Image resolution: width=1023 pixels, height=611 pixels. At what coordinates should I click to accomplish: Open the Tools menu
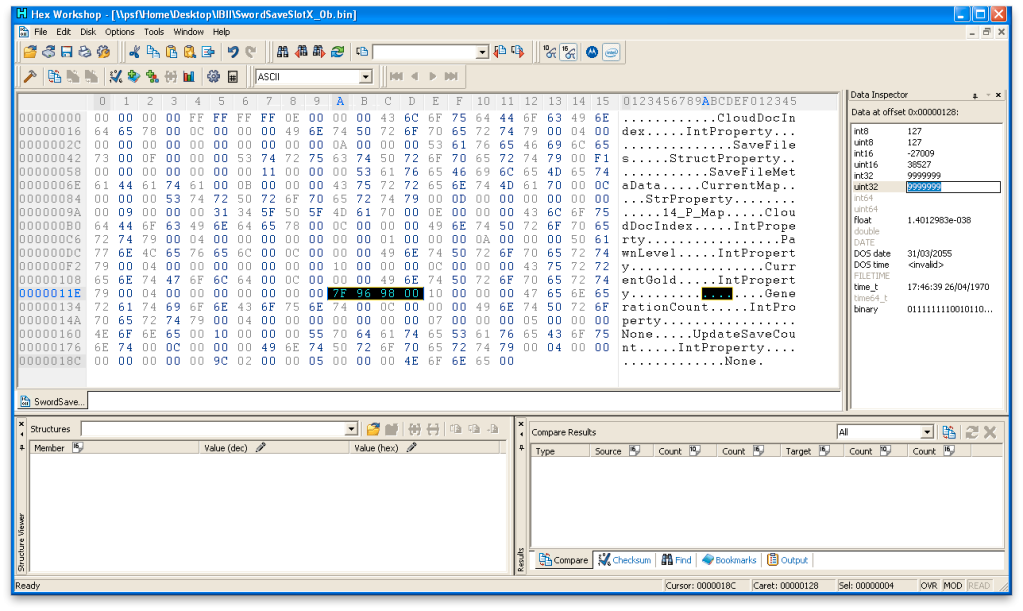coord(154,31)
